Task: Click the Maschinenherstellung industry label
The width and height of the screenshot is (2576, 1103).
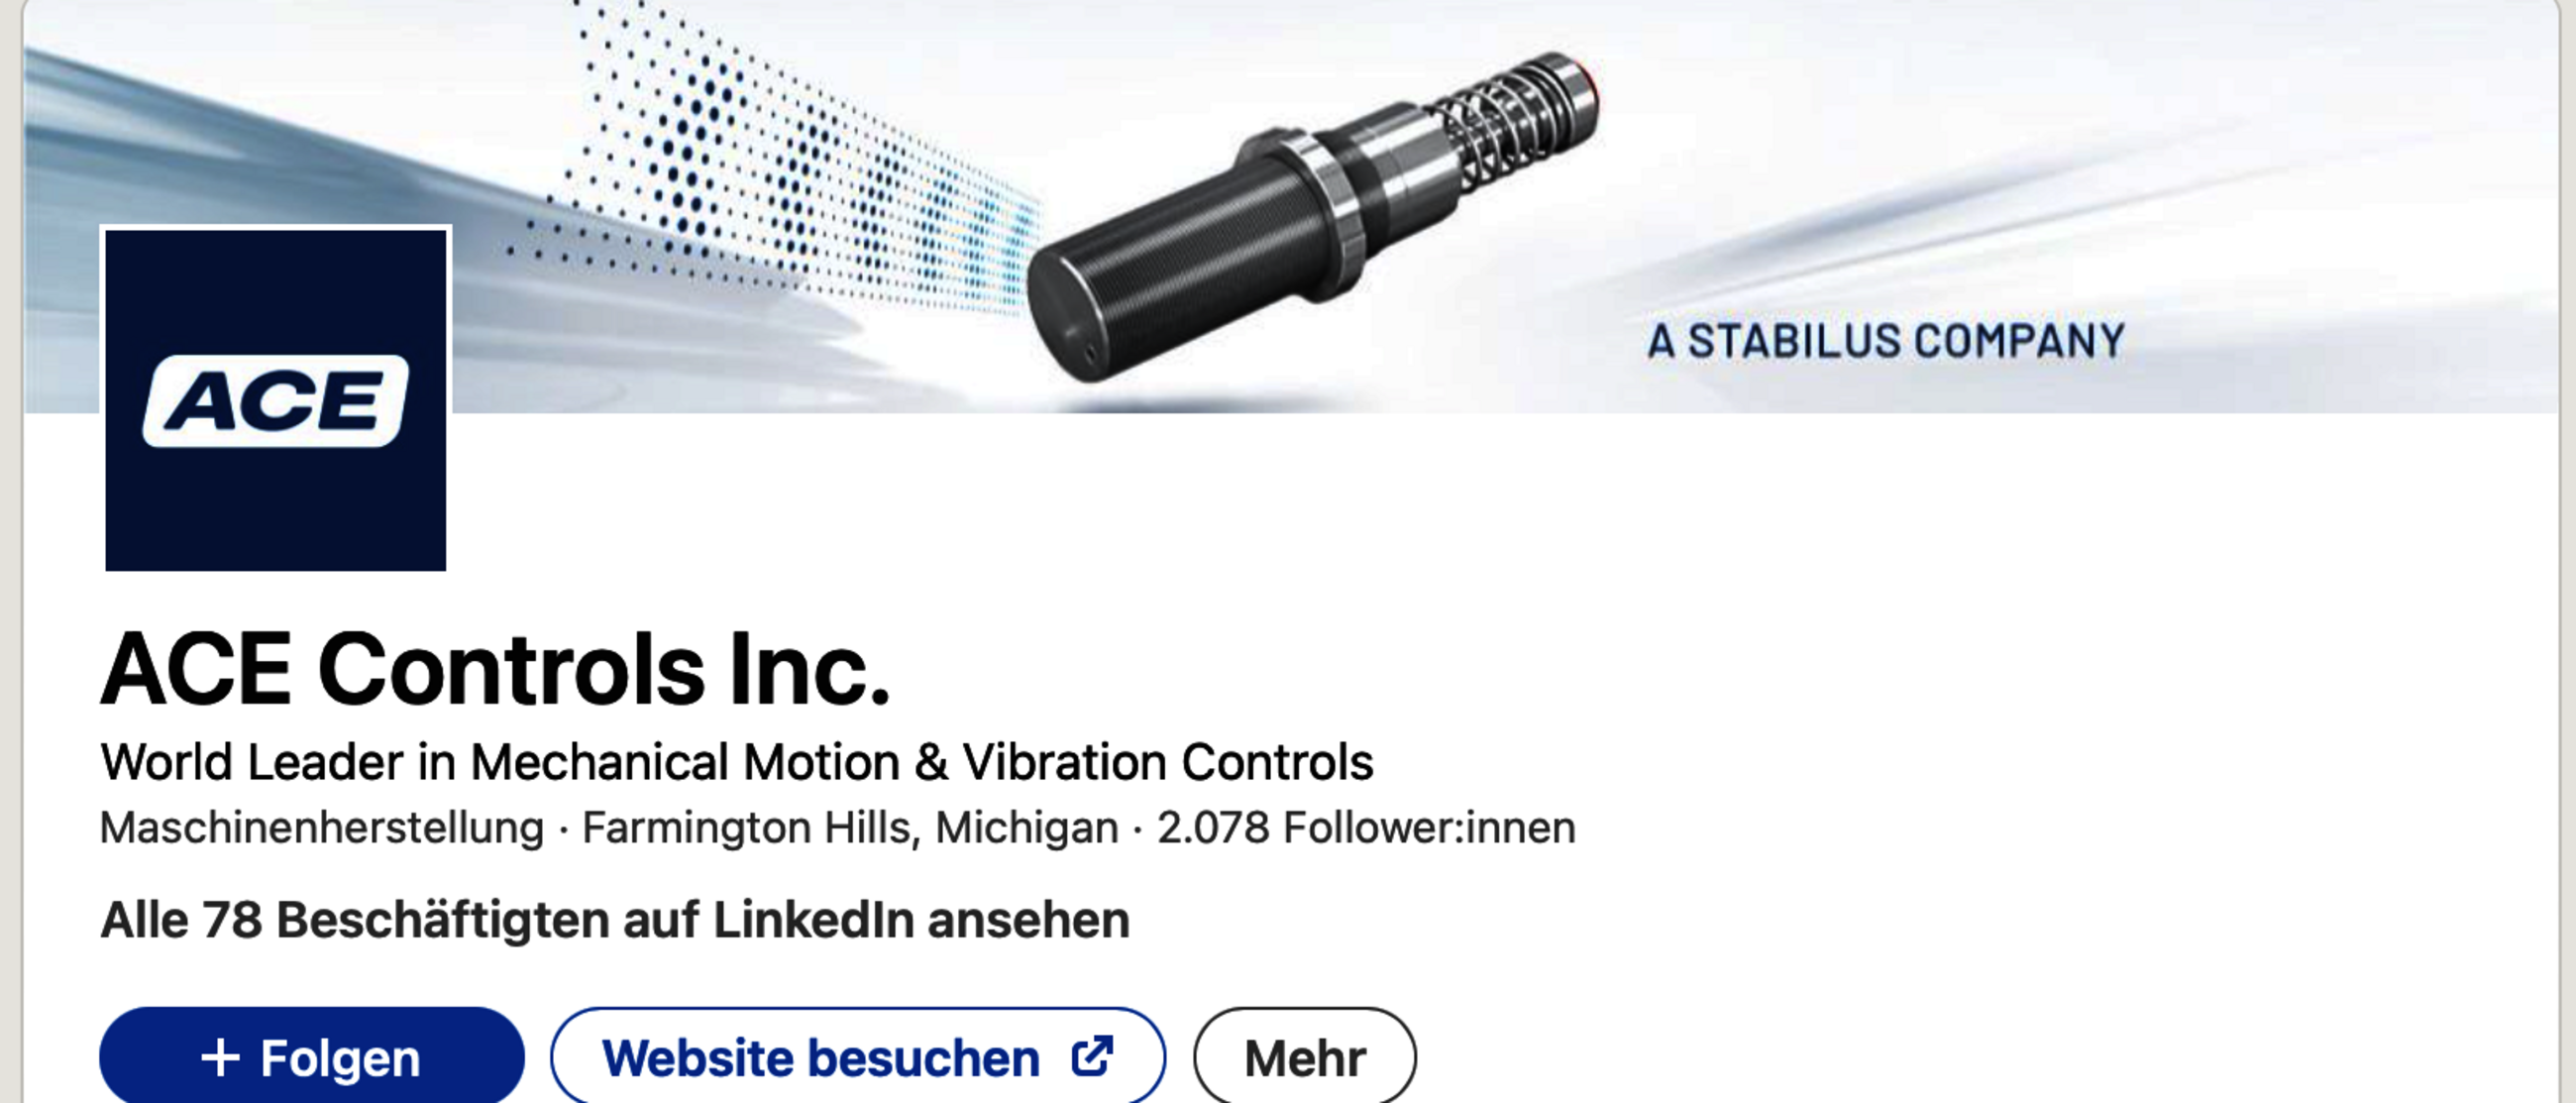Action: (x=322, y=828)
